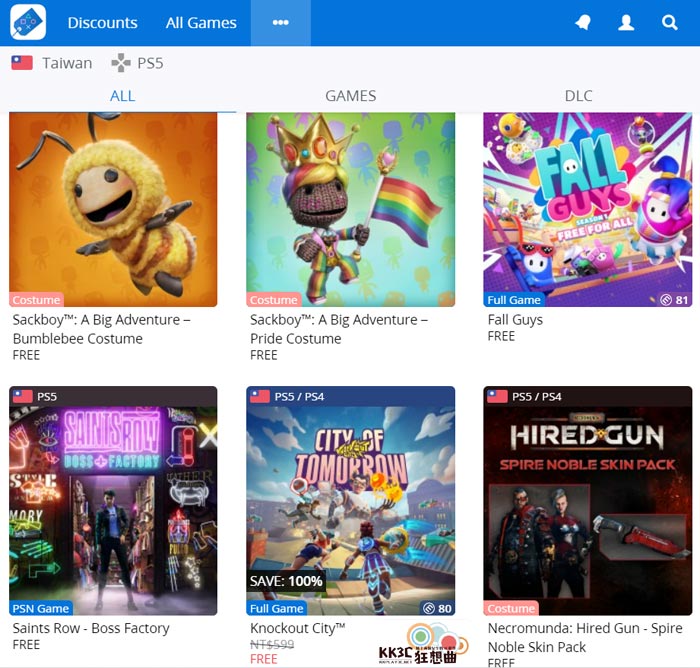Switch to the DLC tab
Screen dimensions: 700x668
click(579, 96)
